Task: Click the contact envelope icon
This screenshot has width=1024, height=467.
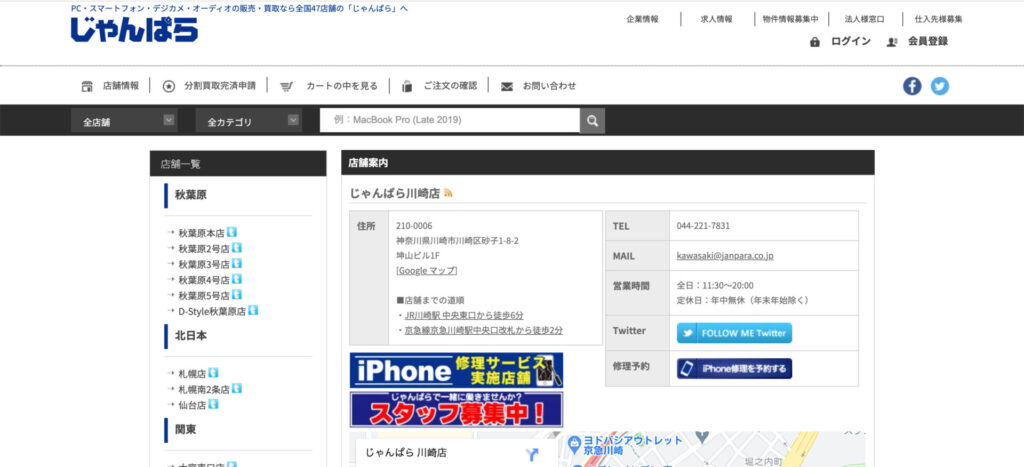Action: pyautogui.click(x=507, y=86)
